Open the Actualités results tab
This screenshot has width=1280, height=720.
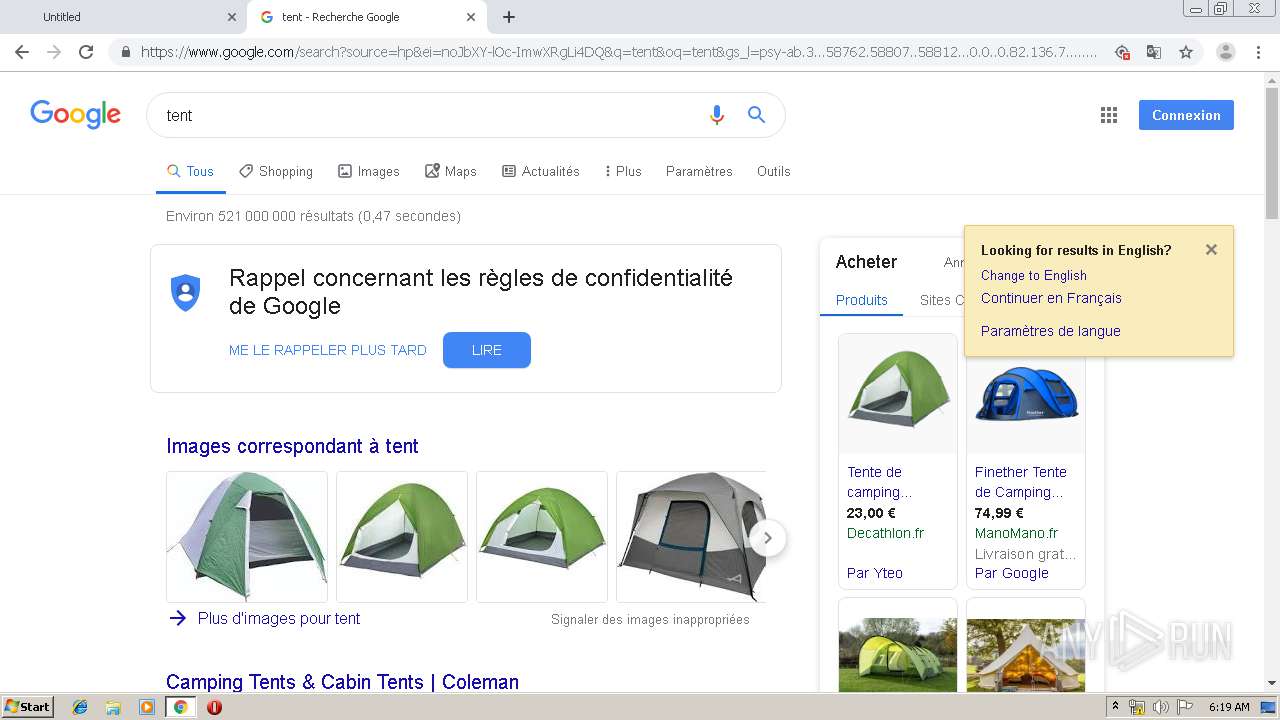pos(541,172)
